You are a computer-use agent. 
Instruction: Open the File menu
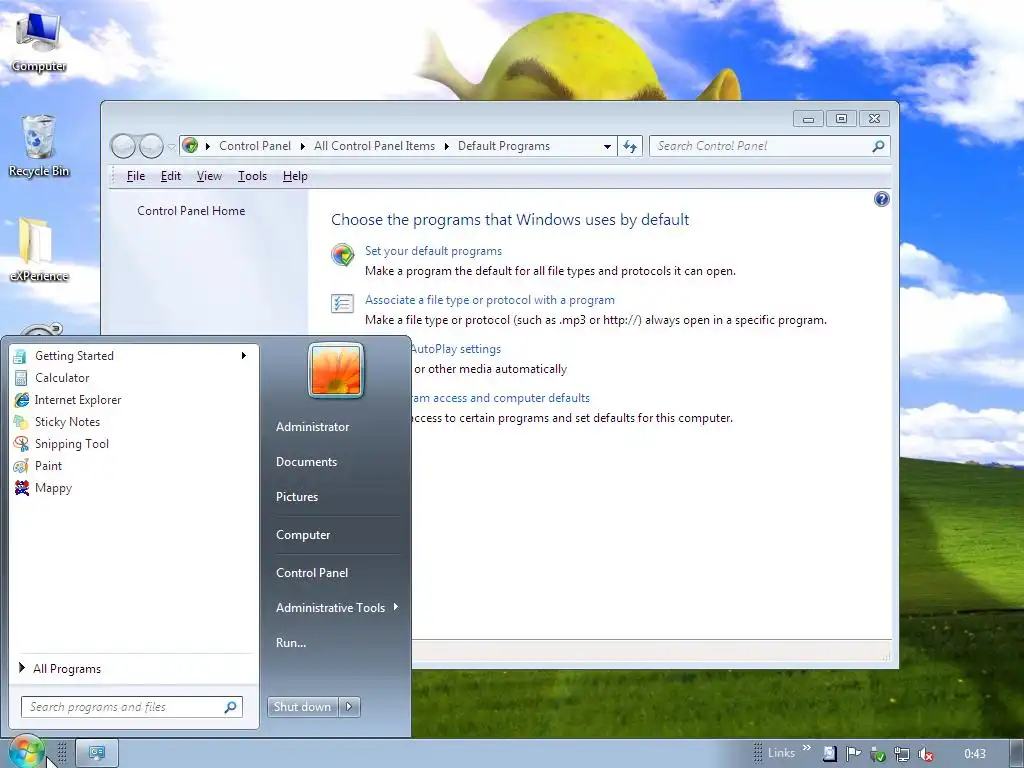coord(136,176)
